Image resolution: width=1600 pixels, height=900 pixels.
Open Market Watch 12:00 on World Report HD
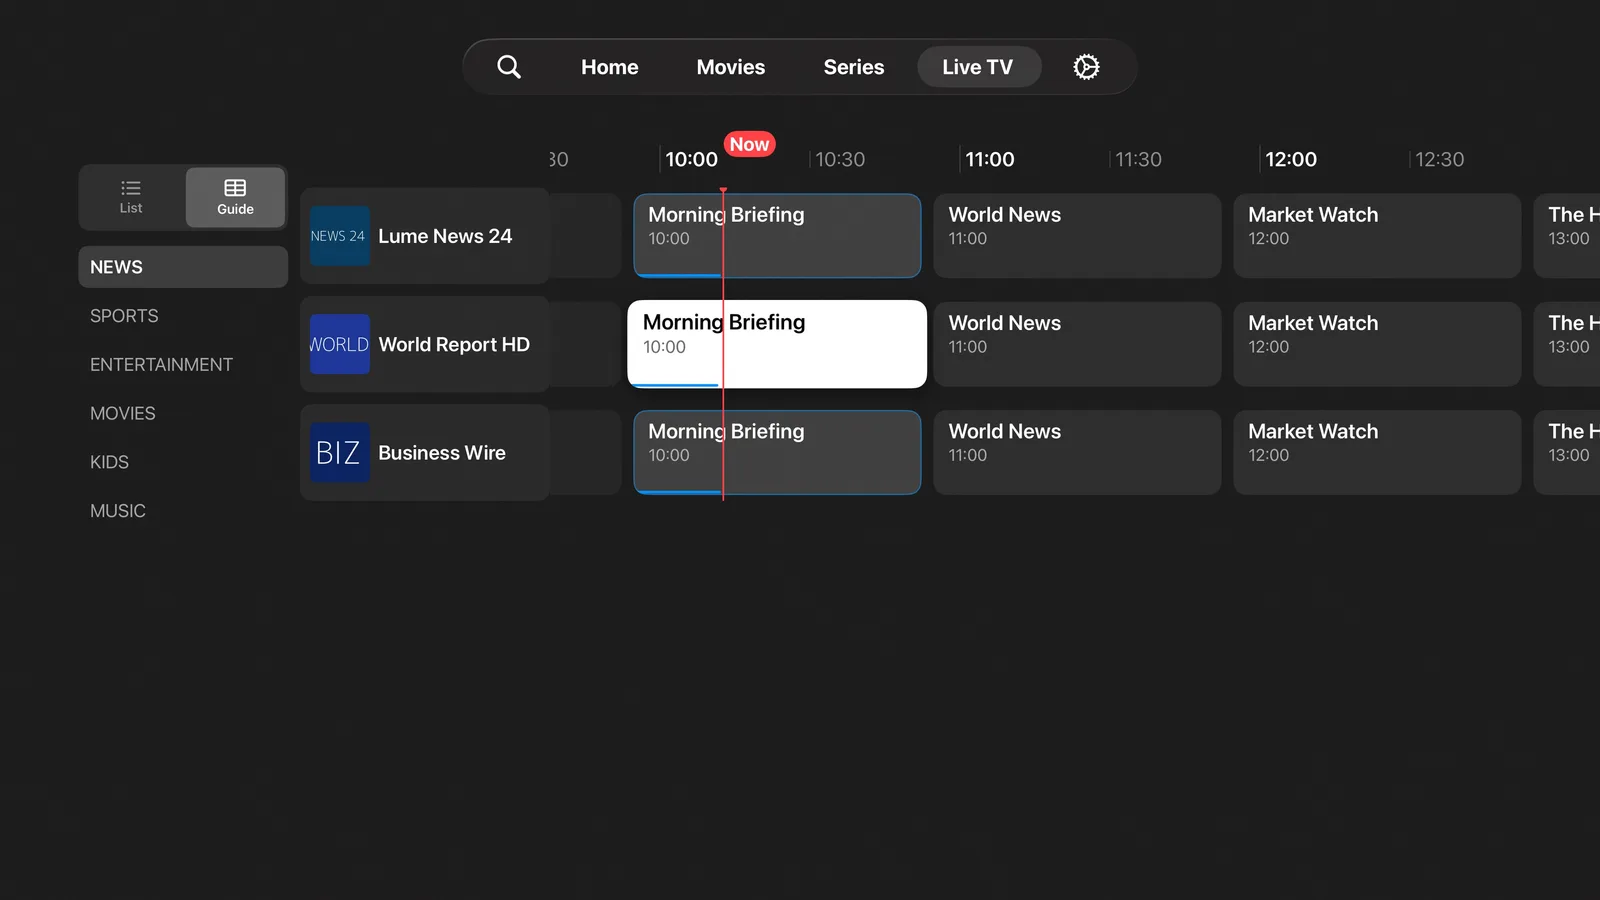(1377, 344)
